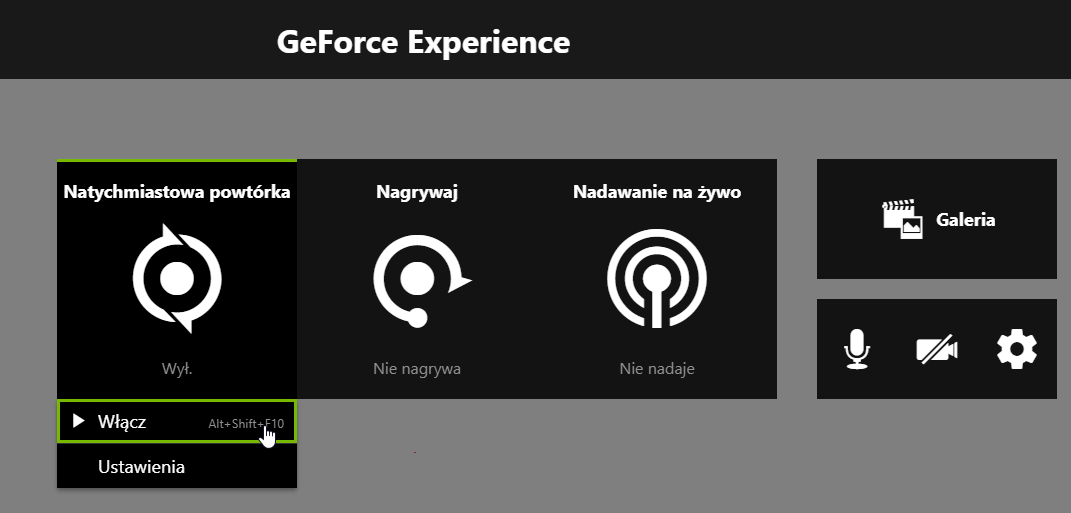
Task: Click the Natychmiastowa powtórka replay icon
Action: (177, 279)
